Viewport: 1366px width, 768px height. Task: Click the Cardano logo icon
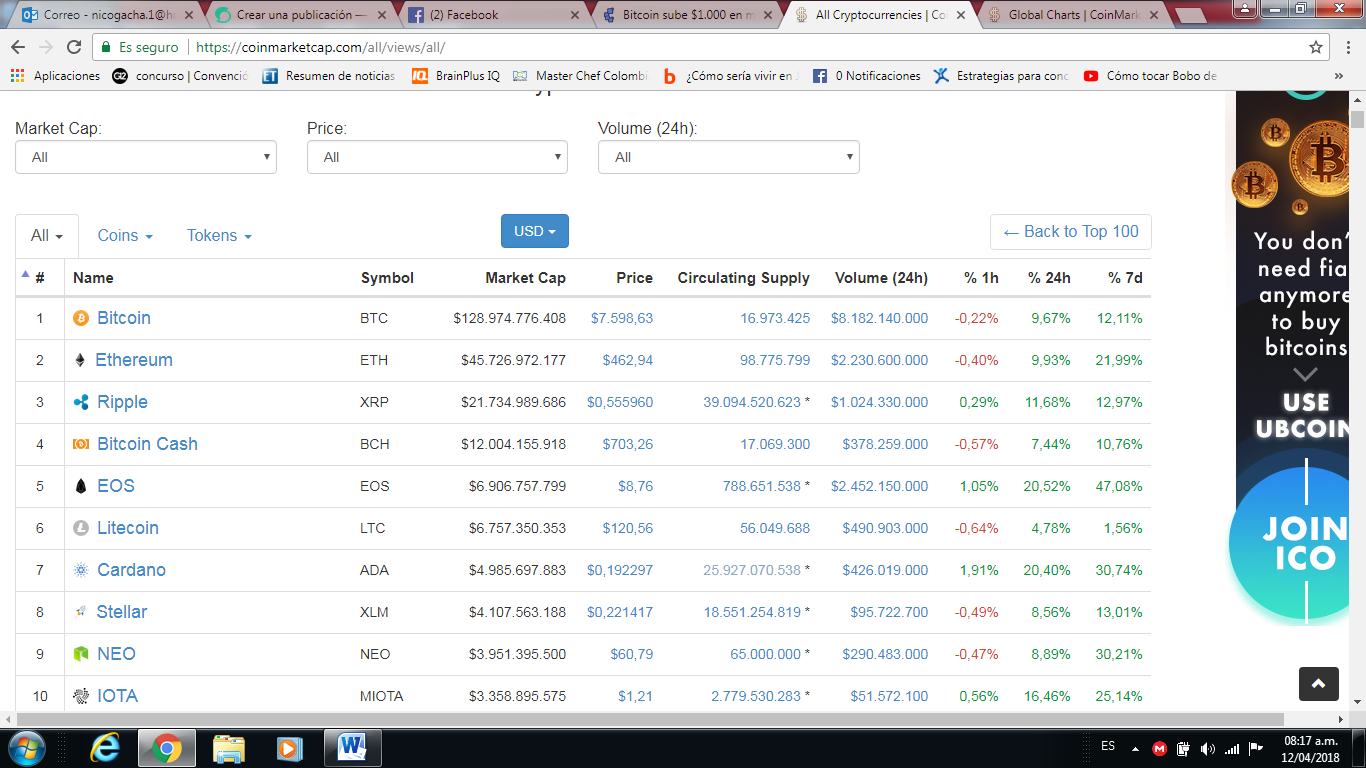(81, 570)
